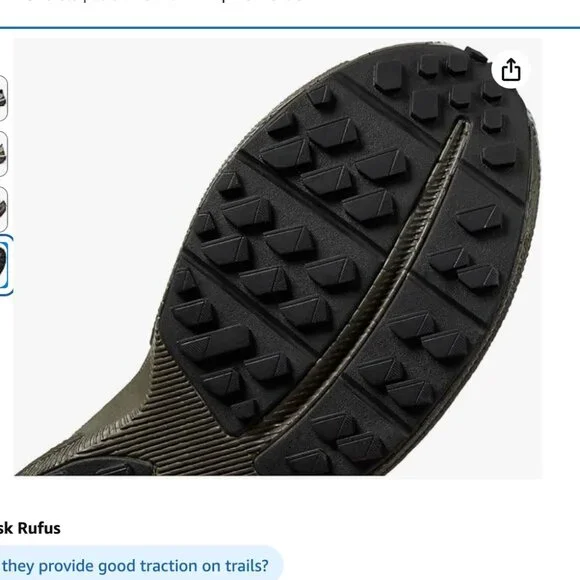Image resolution: width=580 pixels, height=580 pixels.
Task: Ask Rufus about good traction on trails
Action: (x=141, y=566)
